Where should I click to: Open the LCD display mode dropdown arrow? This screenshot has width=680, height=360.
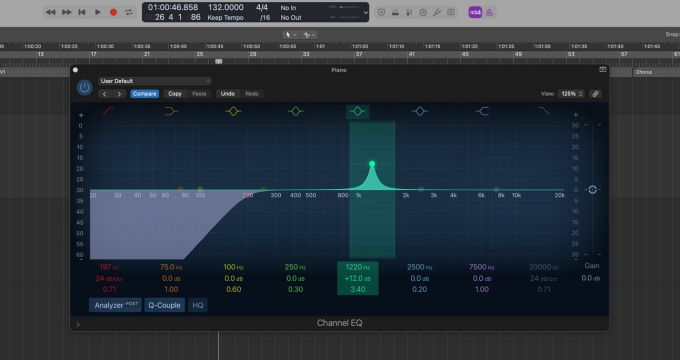366,12
